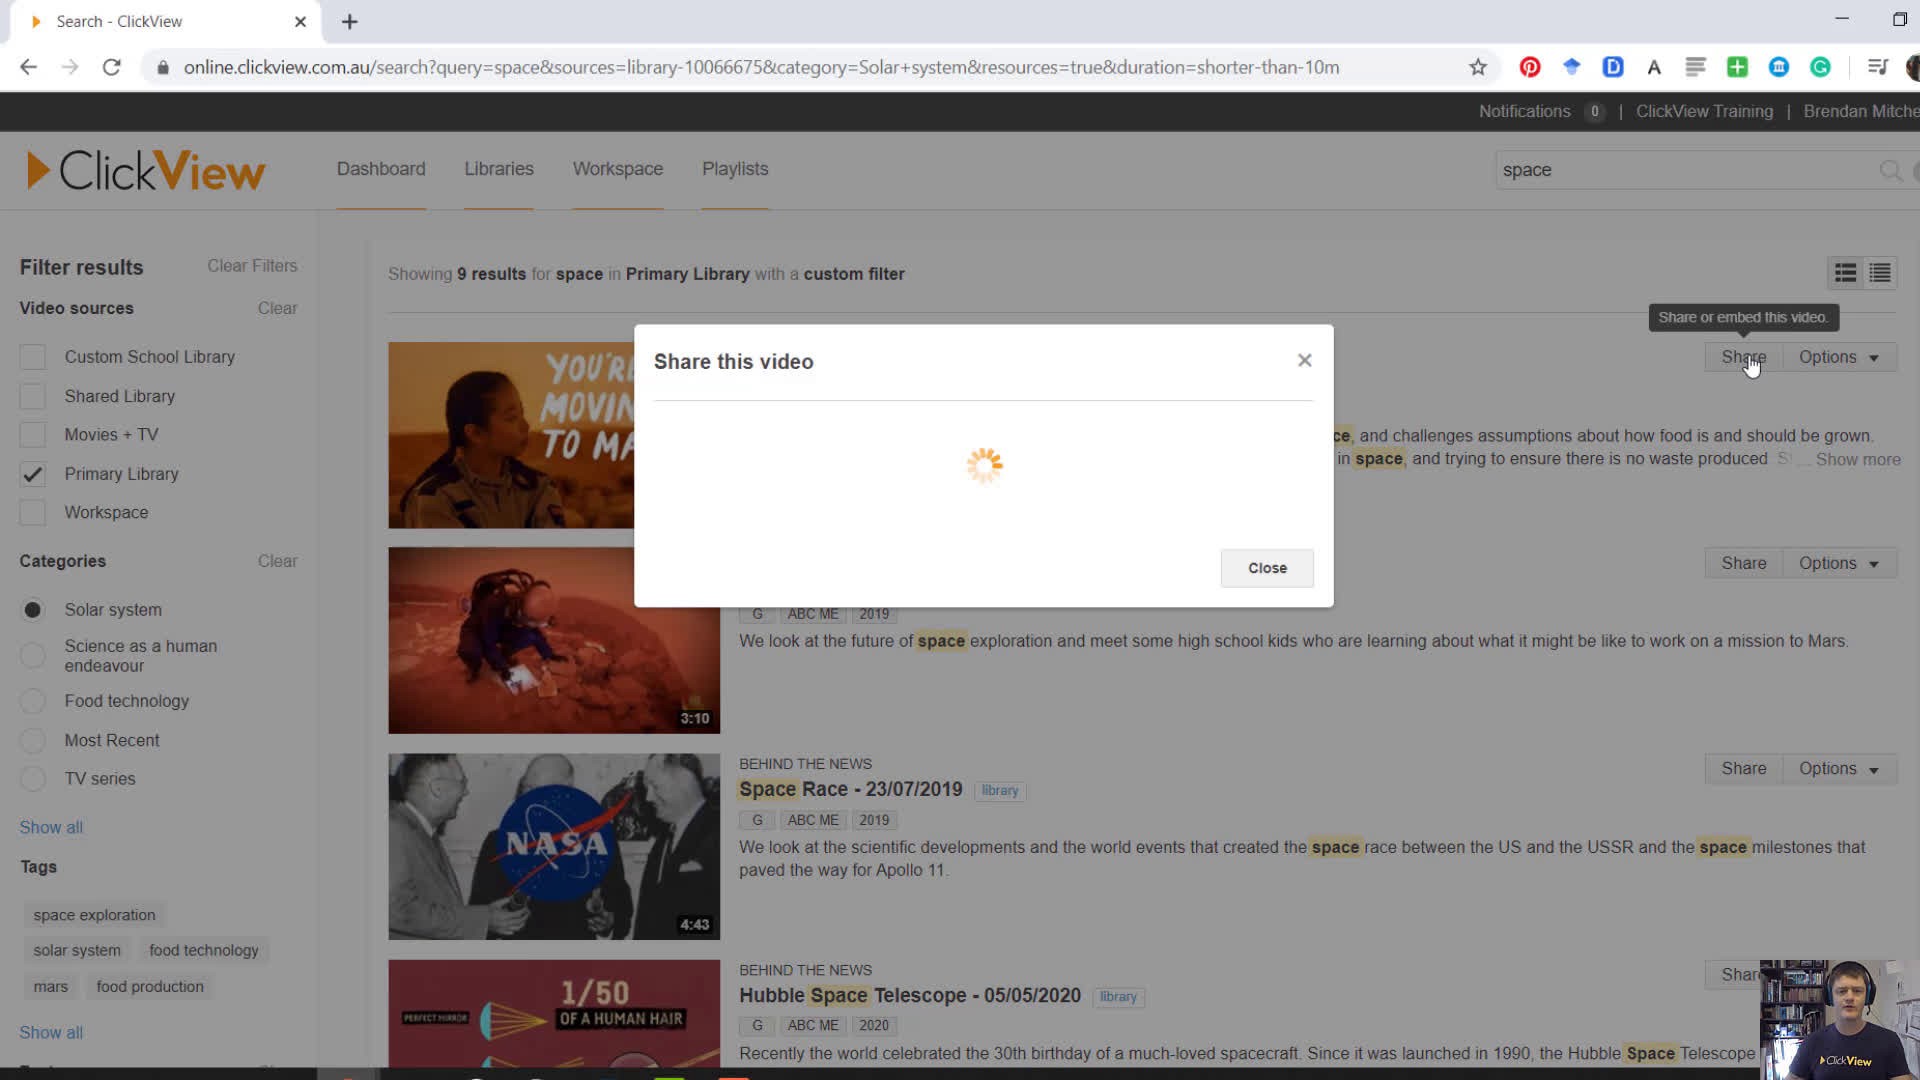Screen dimensions: 1920x1080
Task: Open the Libraries tab
Action: (x=499, y=169)
